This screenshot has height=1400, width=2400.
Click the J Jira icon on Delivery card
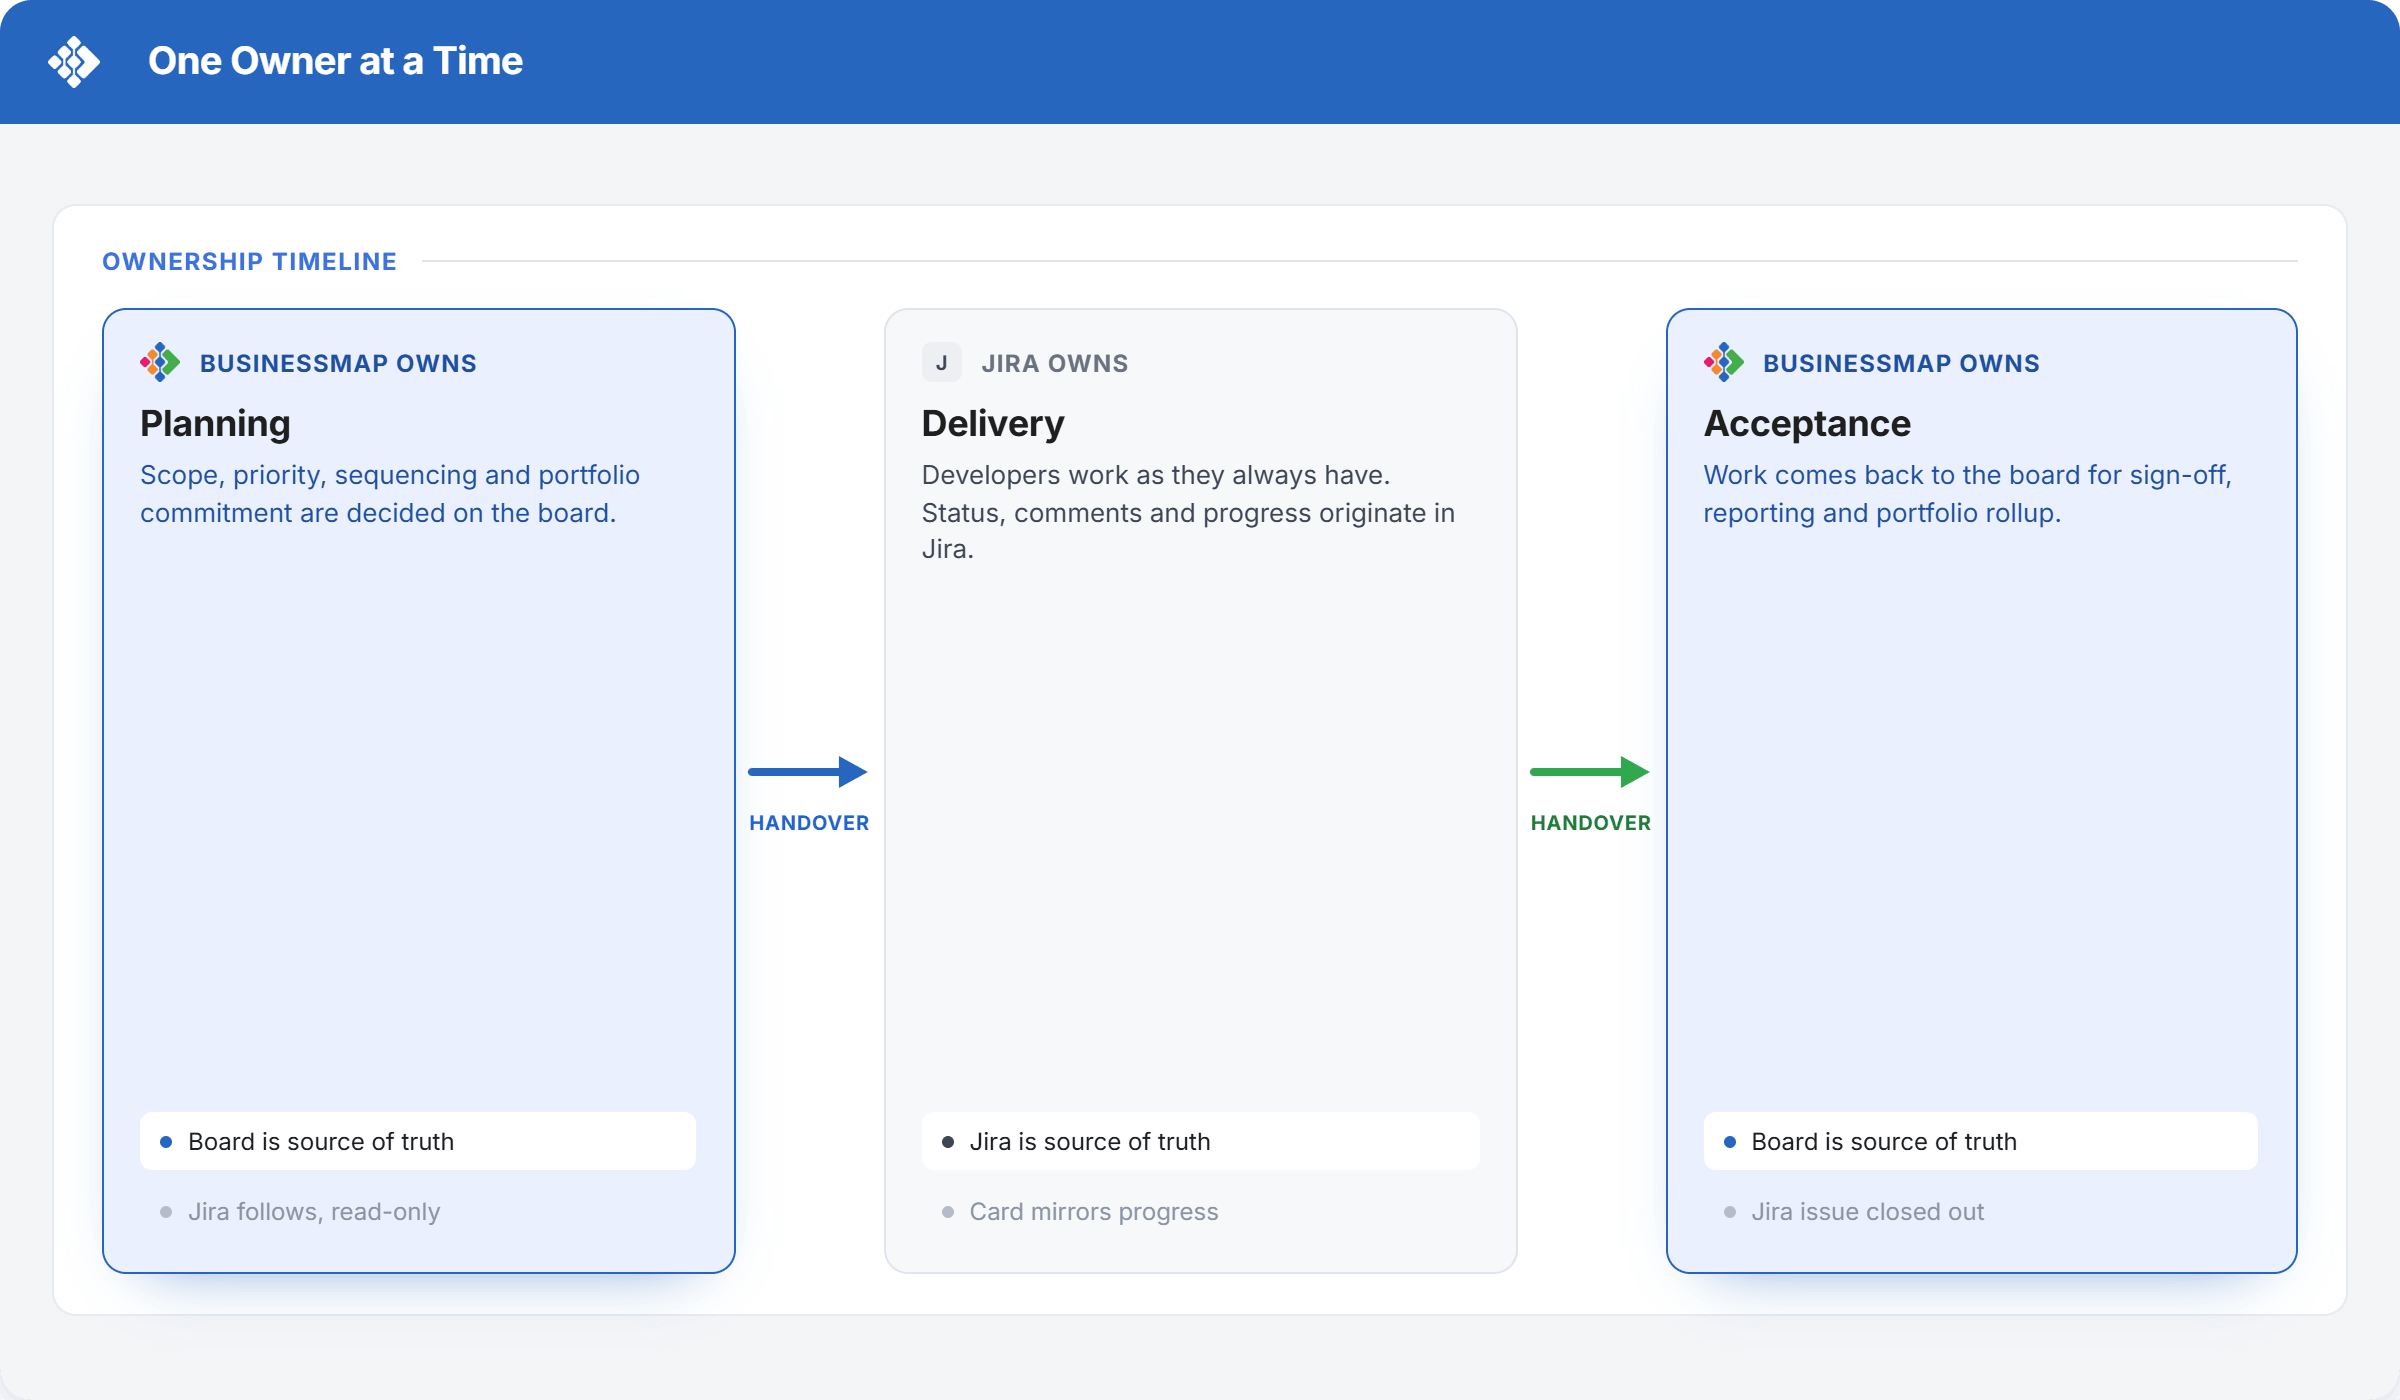pyautogui.click(x=941, y=362)
